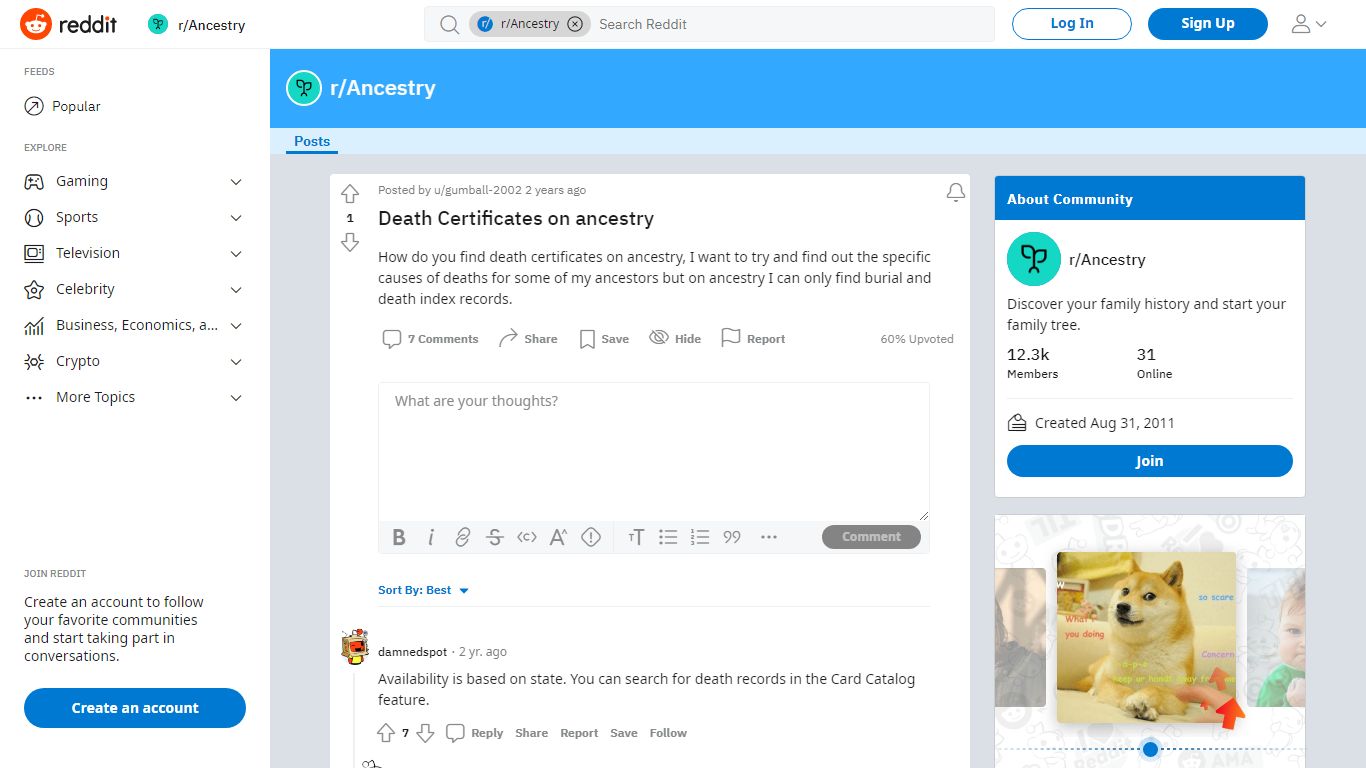This screenshot has width=1366, height=768.
Task: Follow damnedspot's comment
Action: click(x=668, y=733)
